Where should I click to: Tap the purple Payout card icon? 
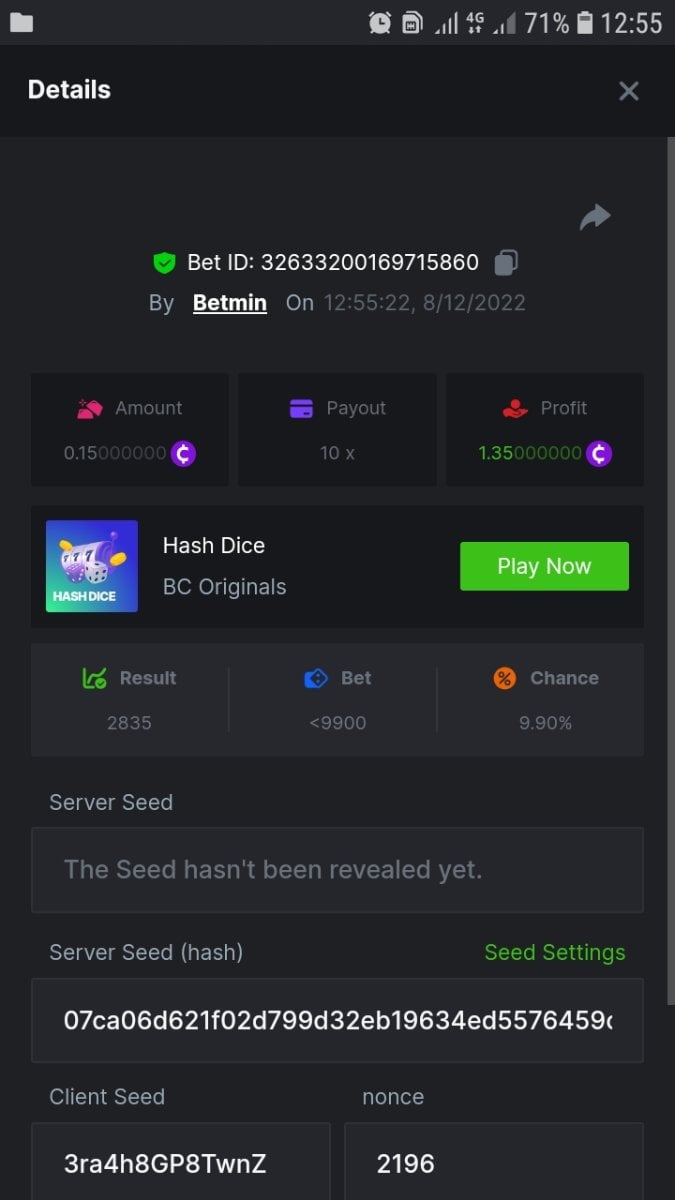coord(301,408)
